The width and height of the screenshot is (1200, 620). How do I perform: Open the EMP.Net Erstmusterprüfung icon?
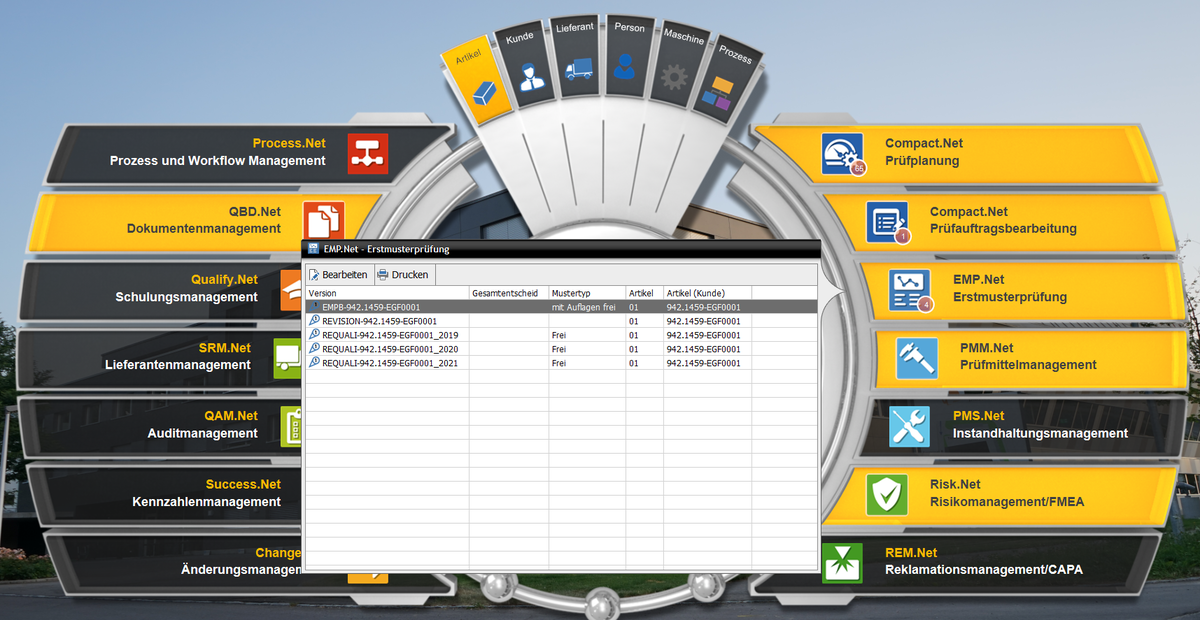point(909,289)
